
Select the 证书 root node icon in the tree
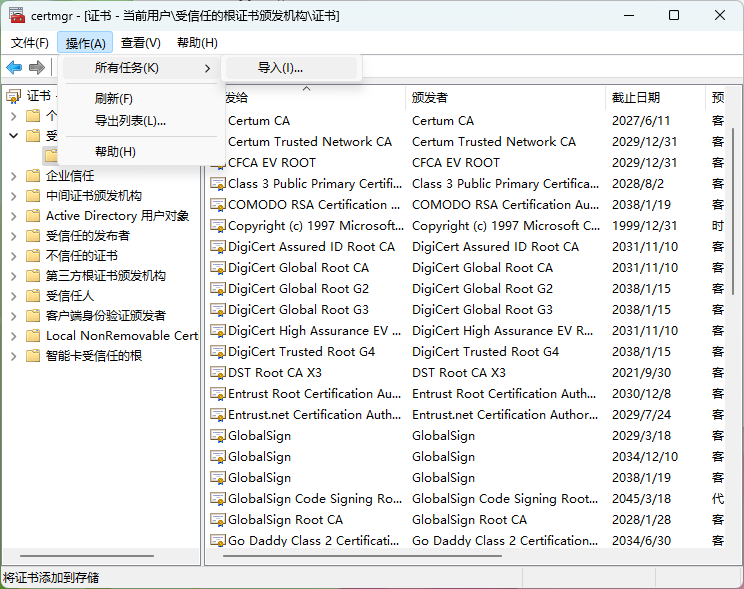[13, 96]
